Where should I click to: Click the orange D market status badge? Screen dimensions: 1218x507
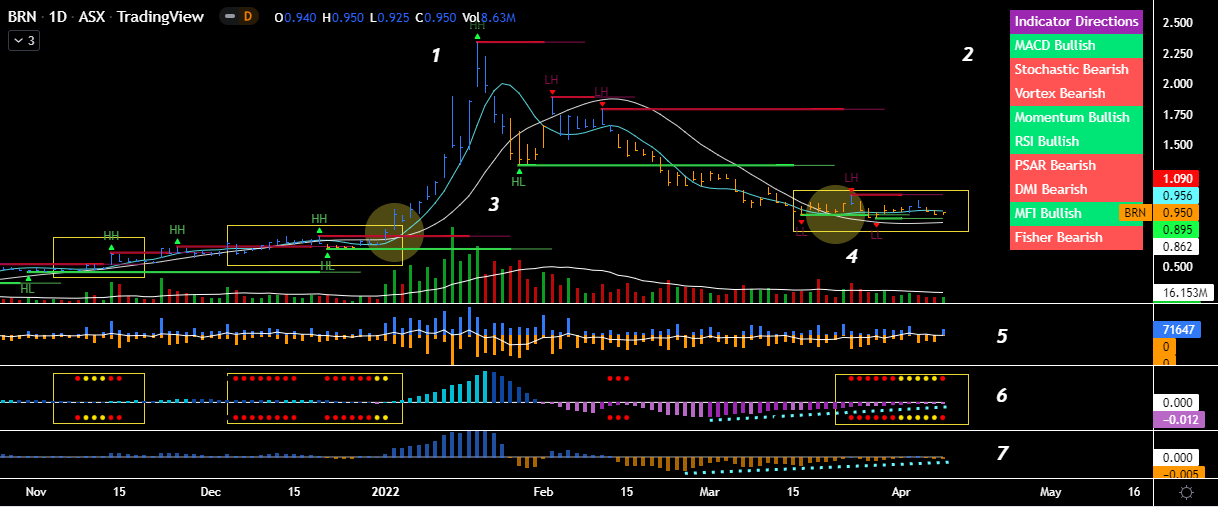point(249,17)
